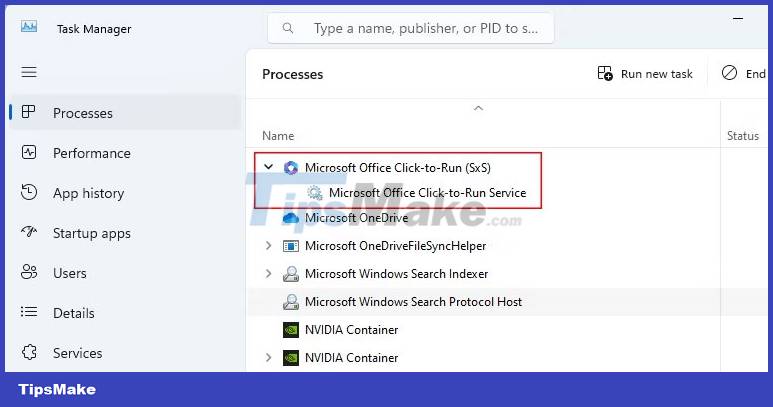Open the Details page
773x407 pixels.
[x=125, y=312]
